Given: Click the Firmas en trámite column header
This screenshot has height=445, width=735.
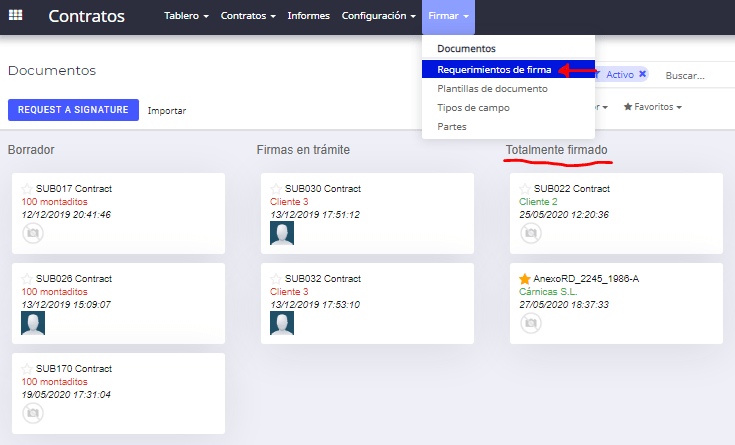Looking at the screenshot, I should (x=303, y=150).
